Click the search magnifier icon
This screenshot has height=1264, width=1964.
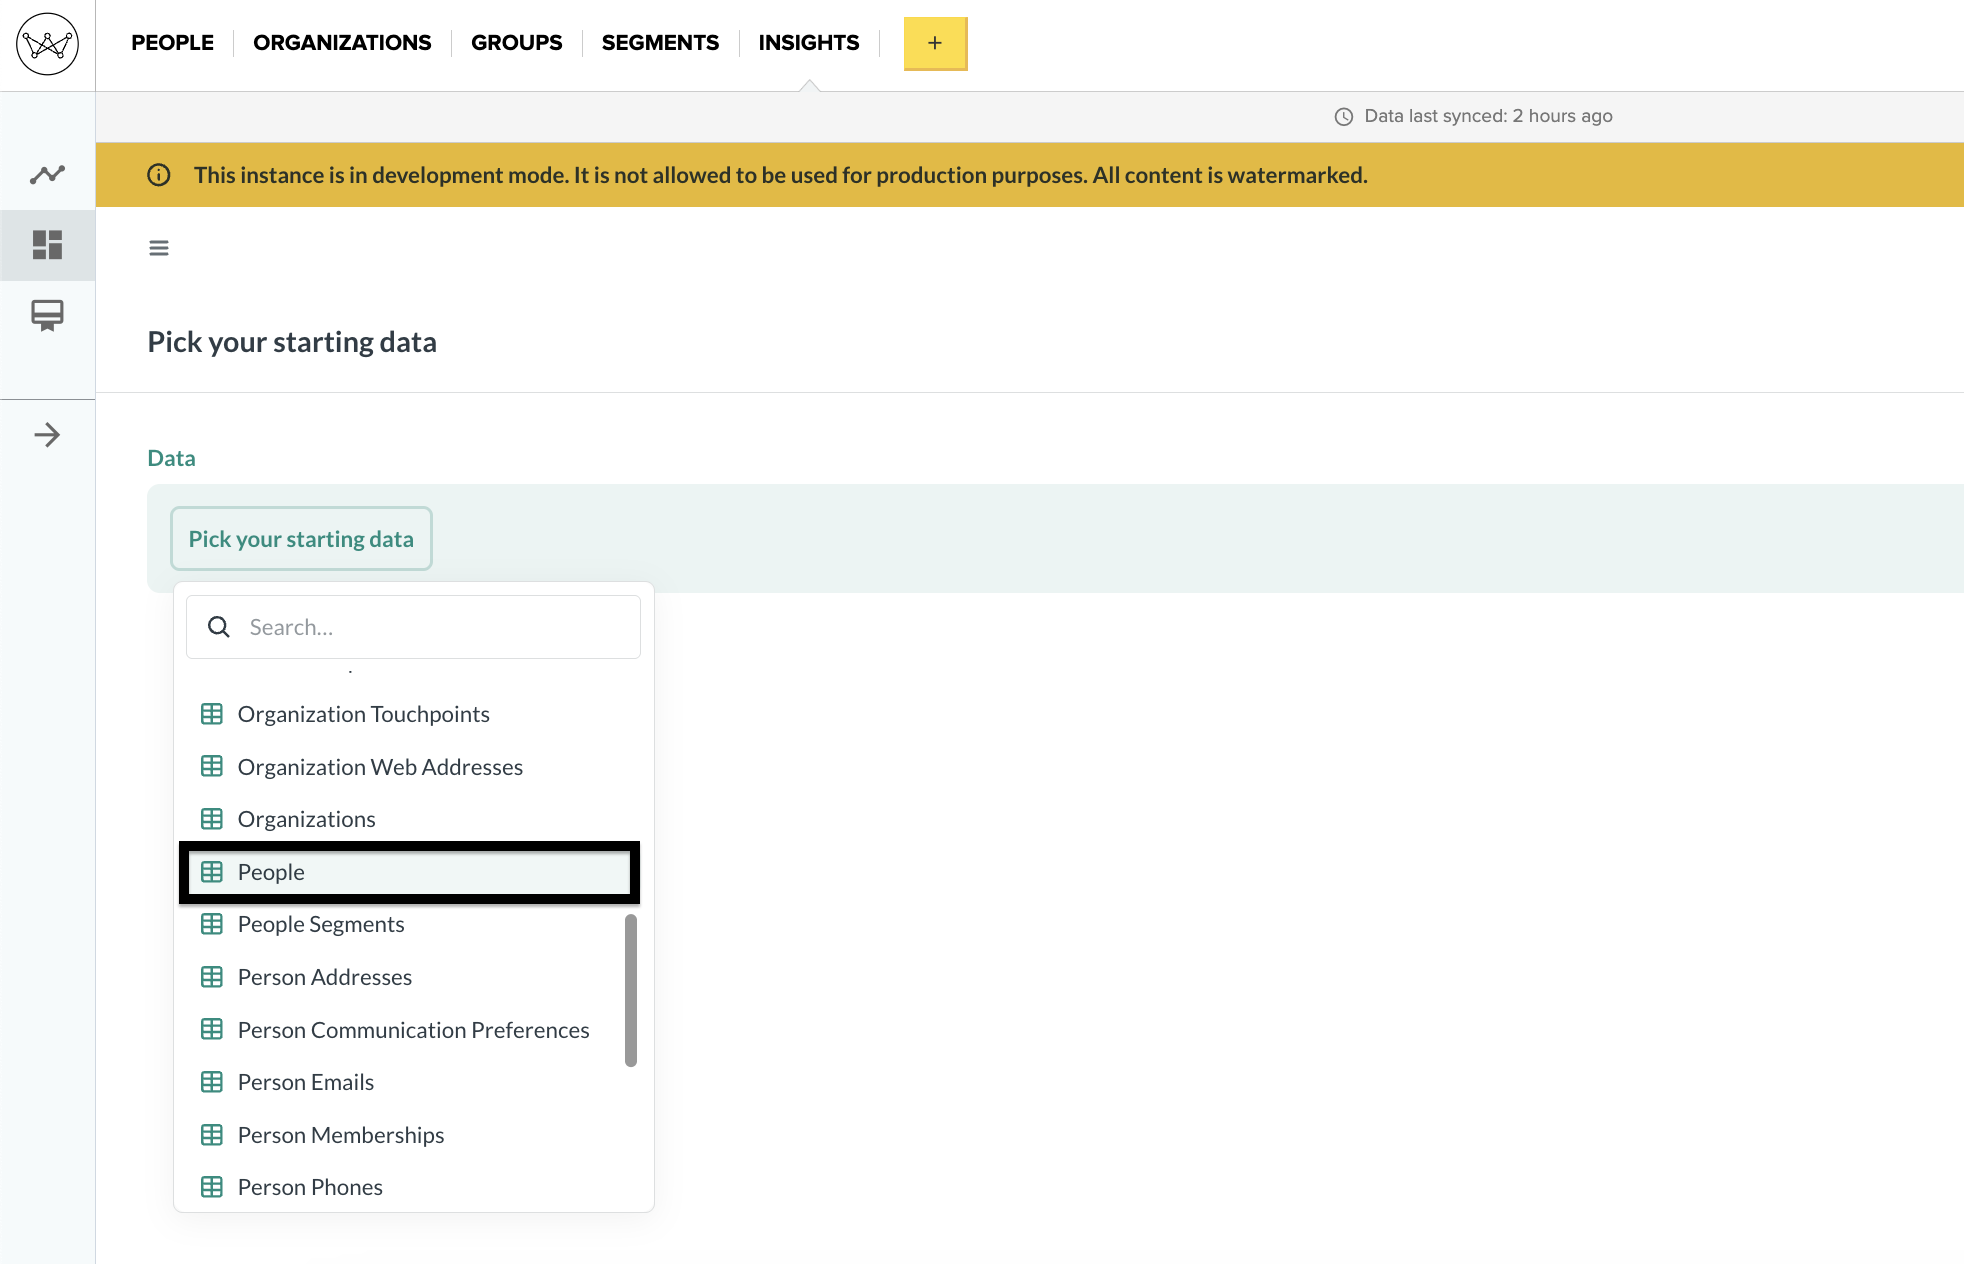click(x=219, y=627)
